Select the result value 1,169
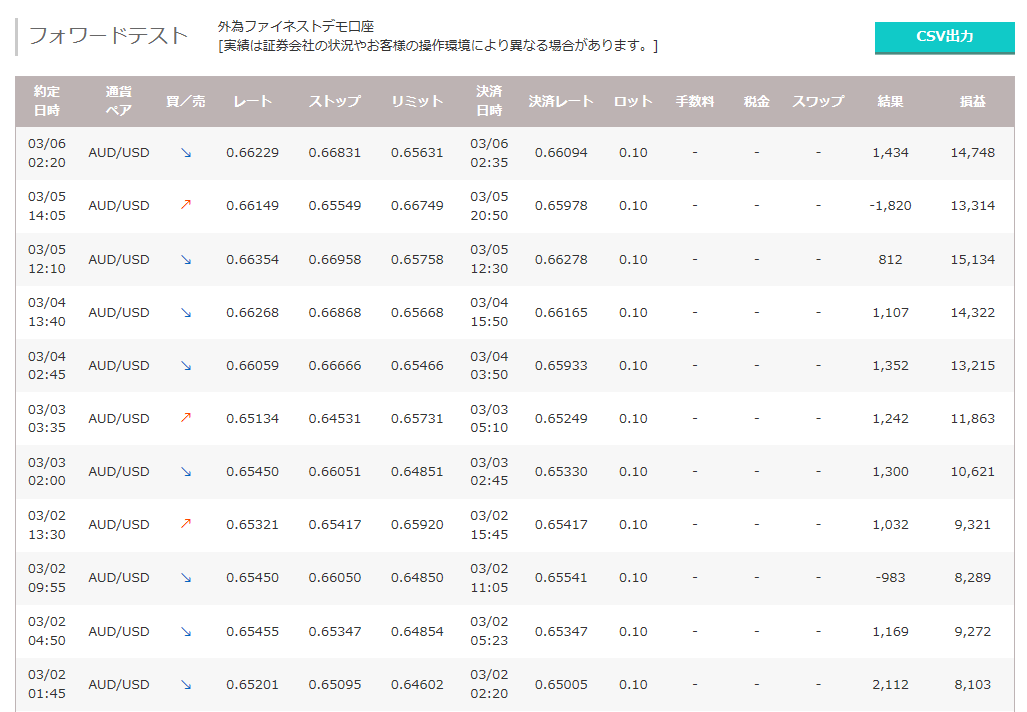 (890, 631)
